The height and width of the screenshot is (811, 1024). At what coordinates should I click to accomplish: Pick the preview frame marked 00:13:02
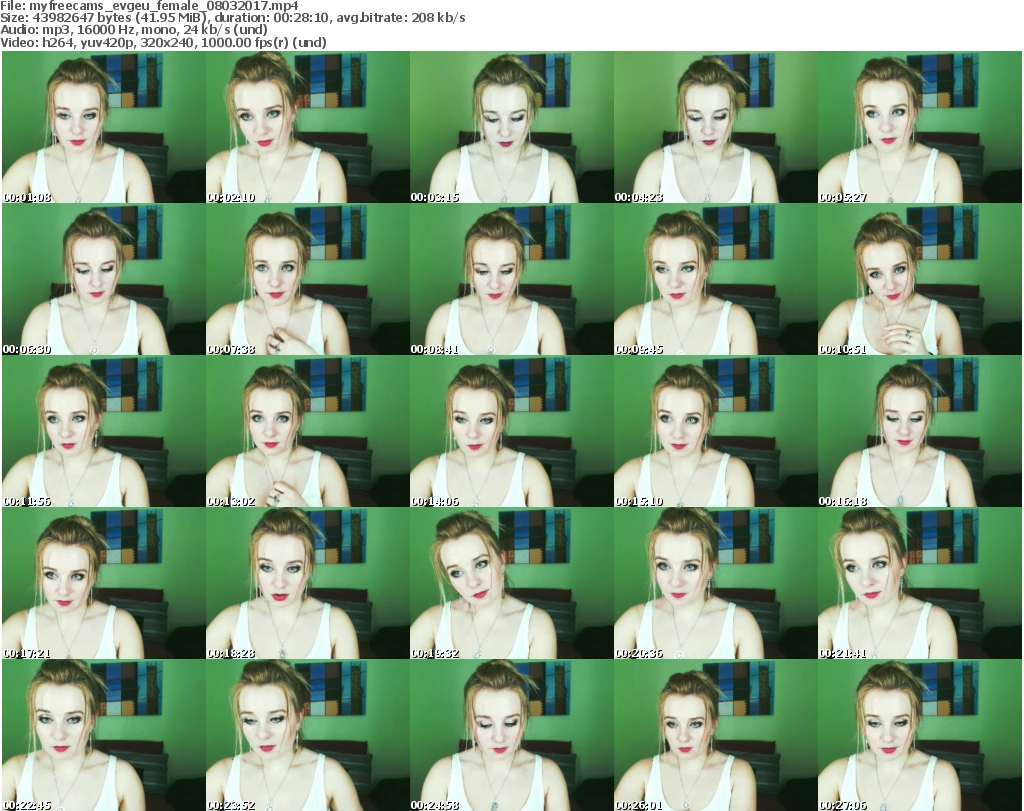click(x=308, y=432)
